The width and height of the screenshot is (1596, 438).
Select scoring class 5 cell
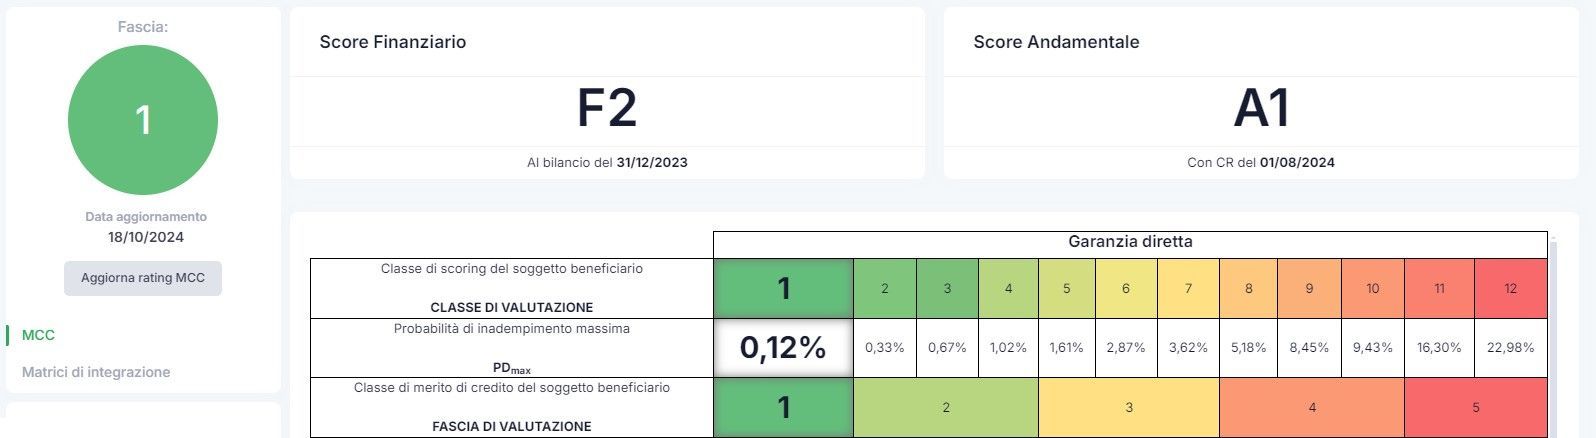(1067, 288)
